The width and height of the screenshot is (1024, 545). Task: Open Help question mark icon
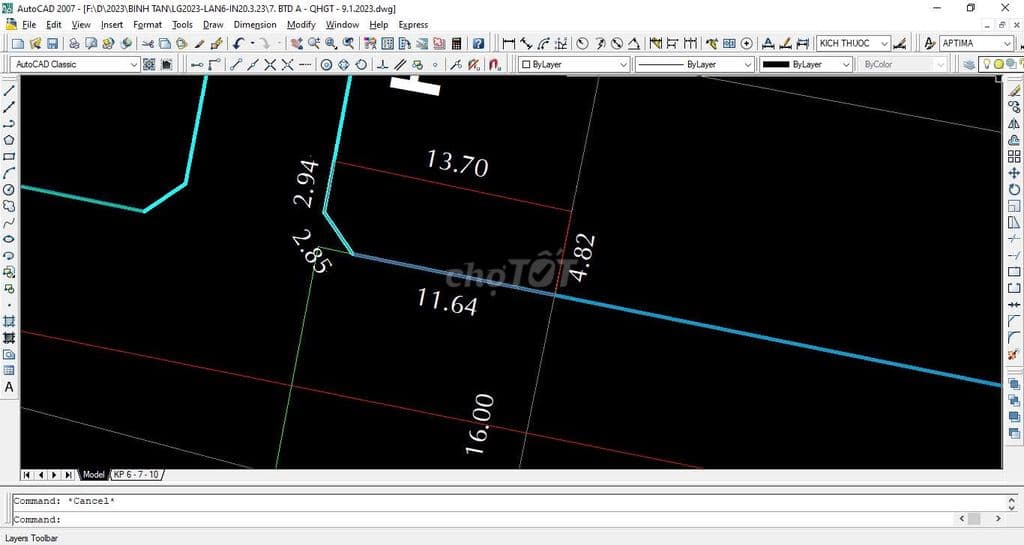pyautogui.click(x=479, y=44)
